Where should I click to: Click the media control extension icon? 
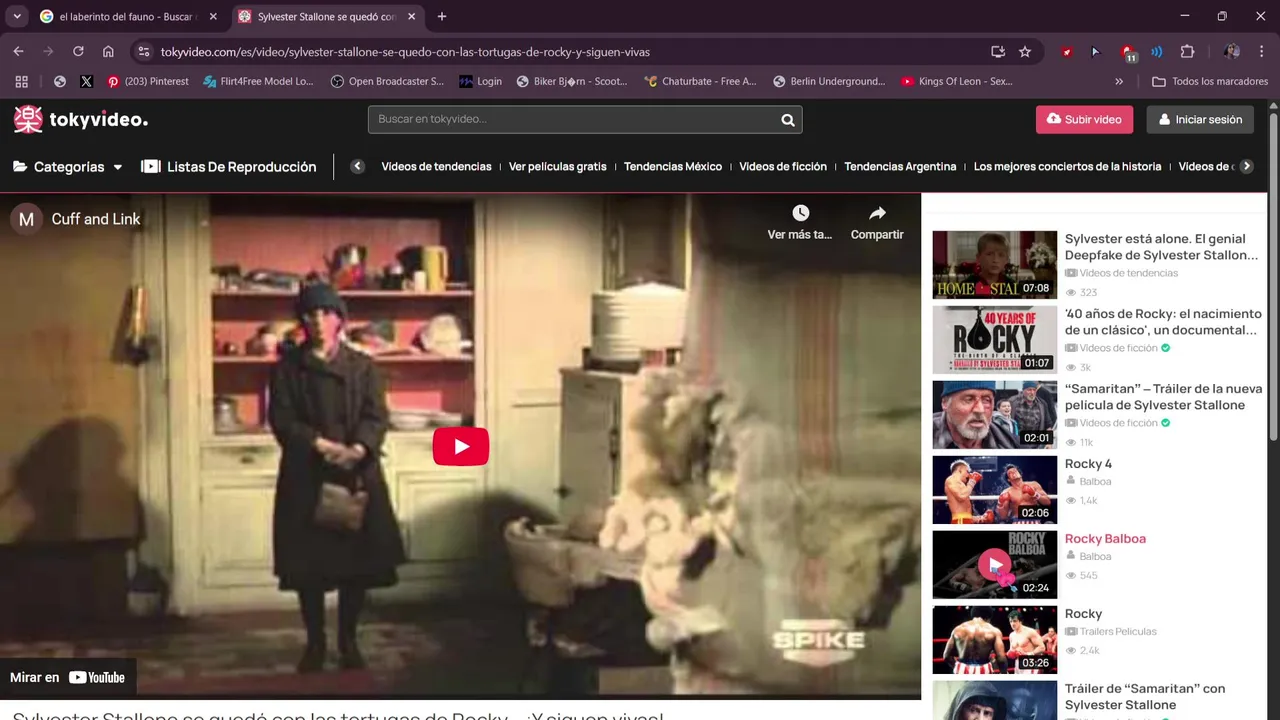tap(1157, 52)
